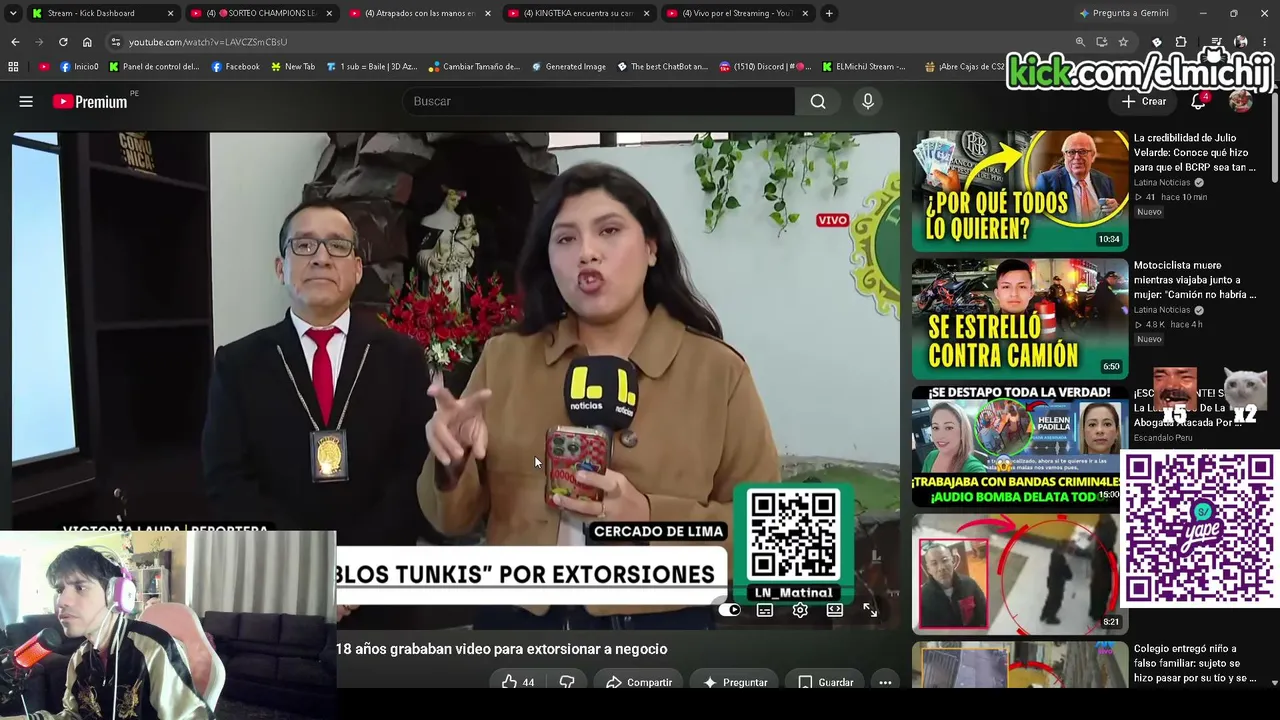The height and width of the screenshot is (720, 1280).
Task: Open Motociclista muere mientras viajaba video title
Action: click(x=1195, y=280)
